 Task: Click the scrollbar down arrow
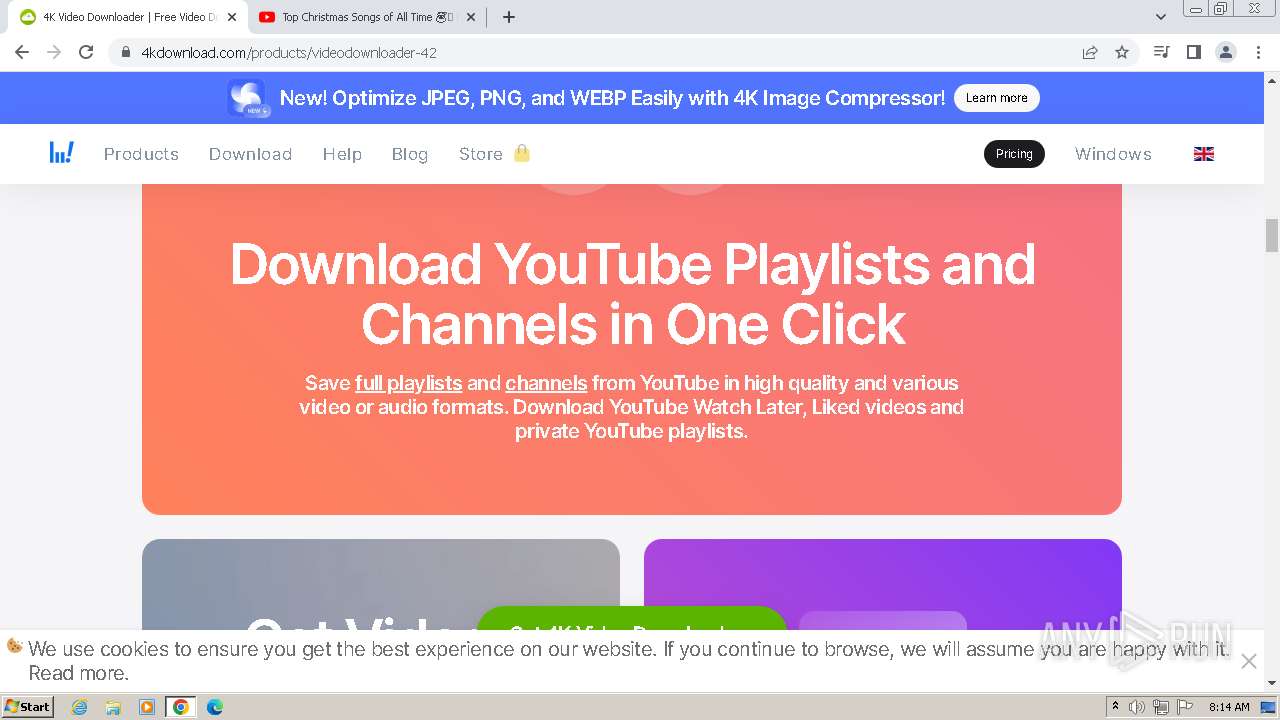pos(1272,683)
